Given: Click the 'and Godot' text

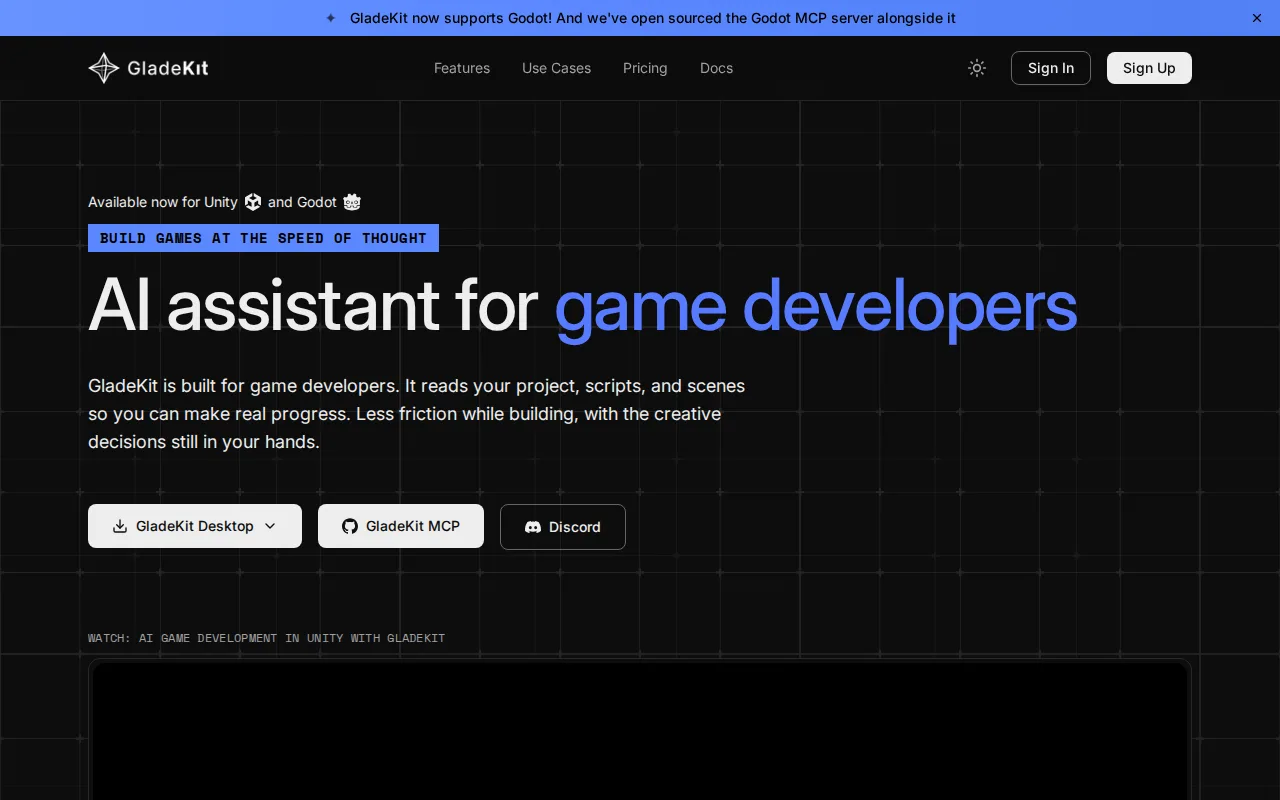Looking at the screenshot, I should pos(302,202).
